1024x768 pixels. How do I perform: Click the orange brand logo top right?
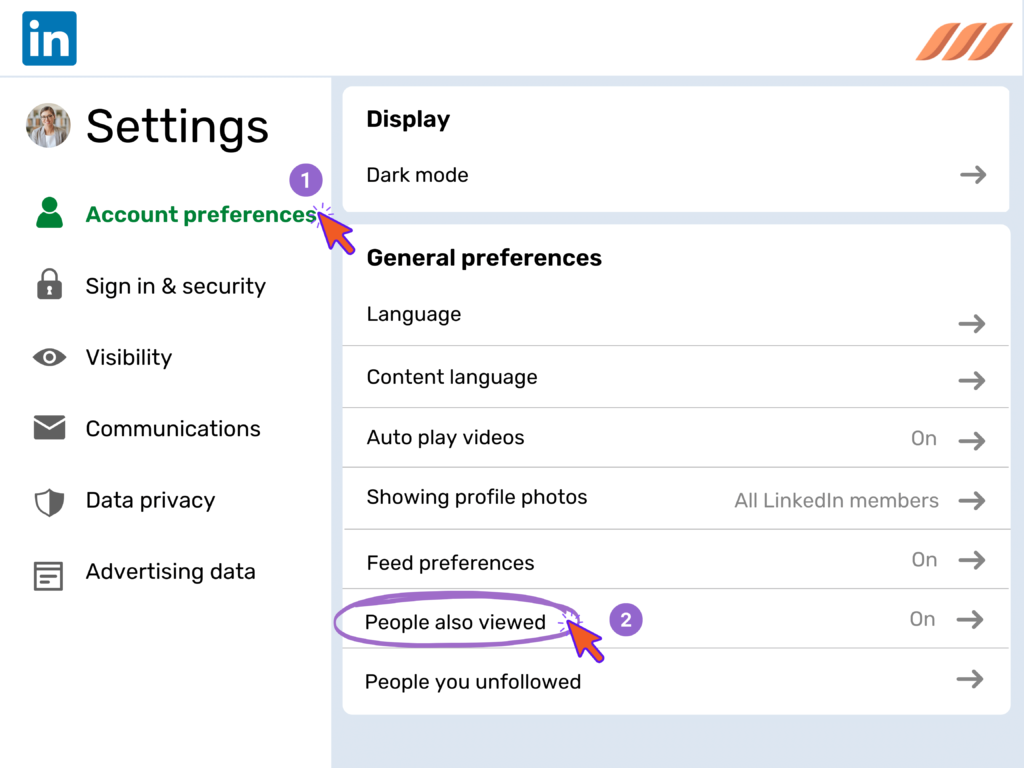click(962, 44)
